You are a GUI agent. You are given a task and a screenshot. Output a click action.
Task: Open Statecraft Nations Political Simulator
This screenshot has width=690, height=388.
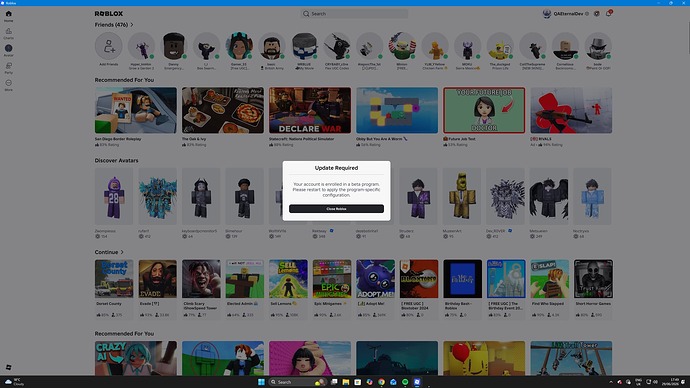click(310, 110)
